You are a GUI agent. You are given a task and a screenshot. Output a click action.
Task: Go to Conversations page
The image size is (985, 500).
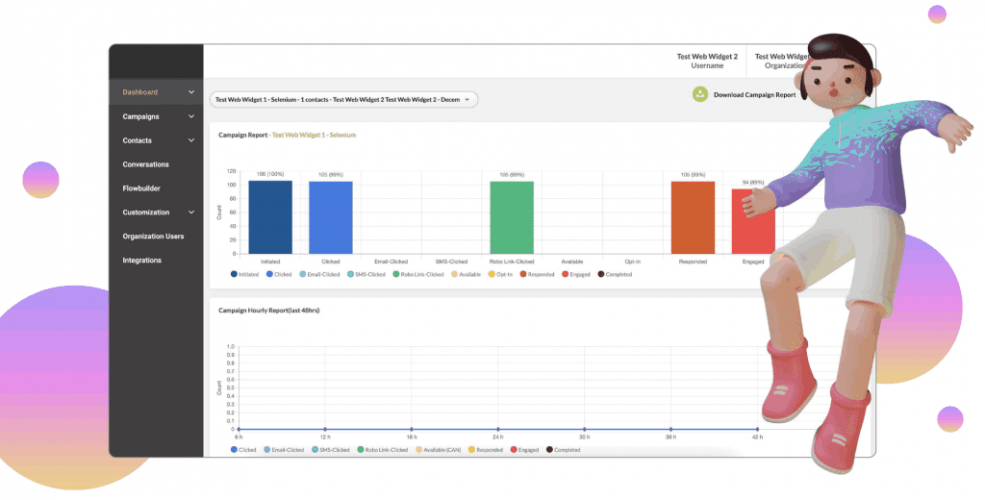point(146,165)
